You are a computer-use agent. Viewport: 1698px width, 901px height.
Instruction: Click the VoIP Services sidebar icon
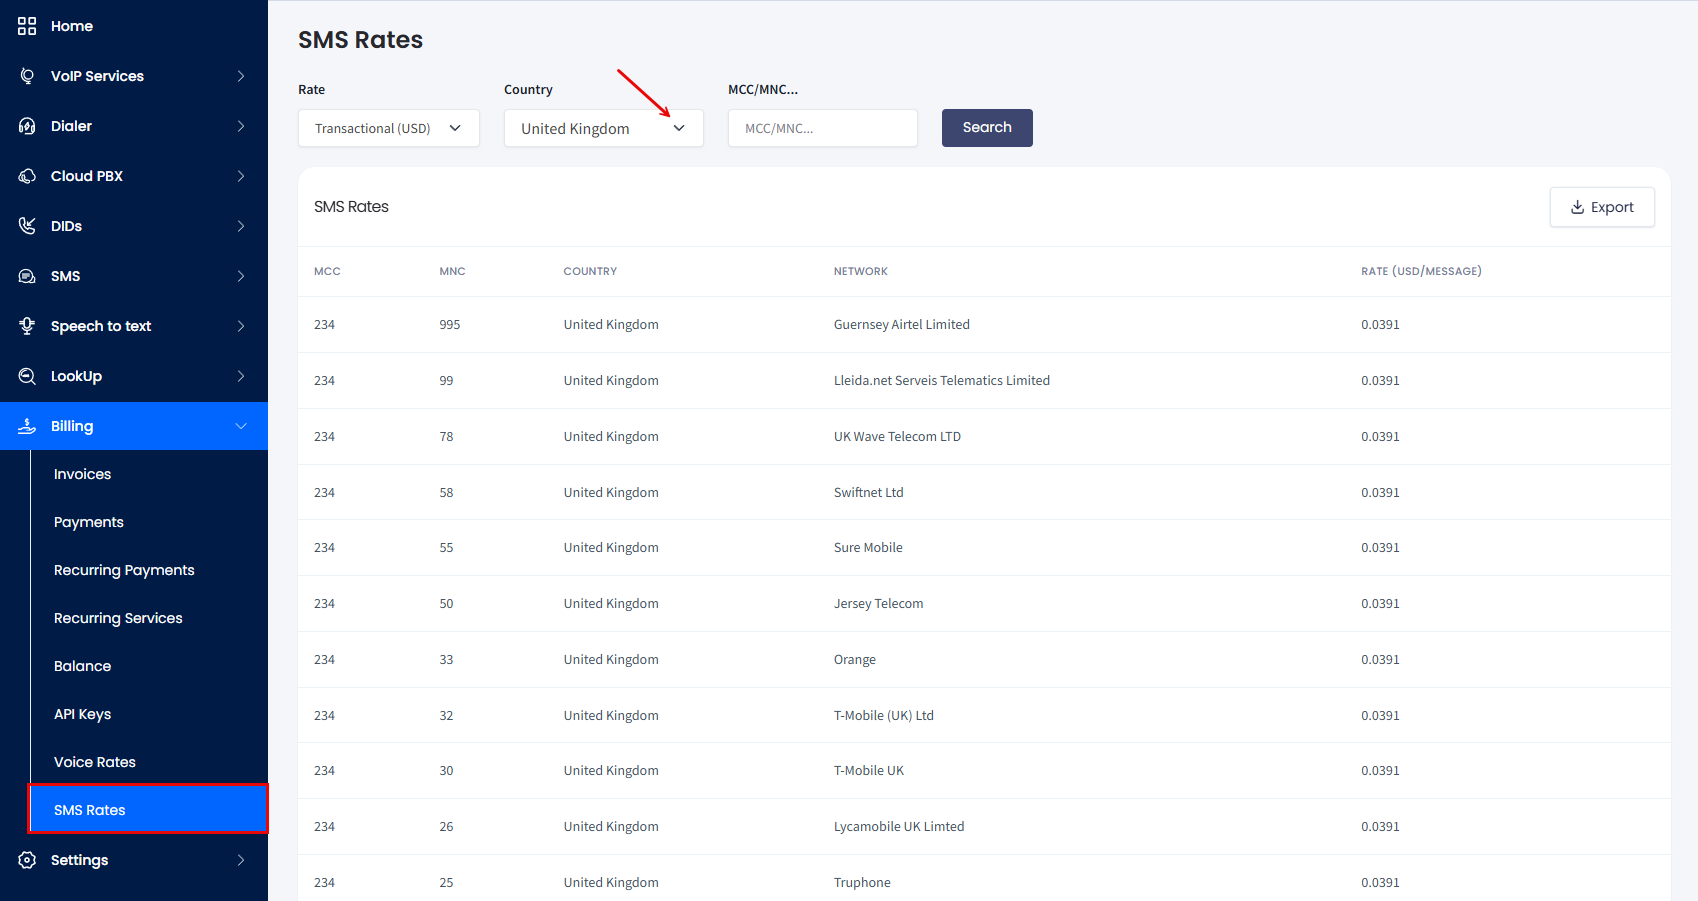27,76
